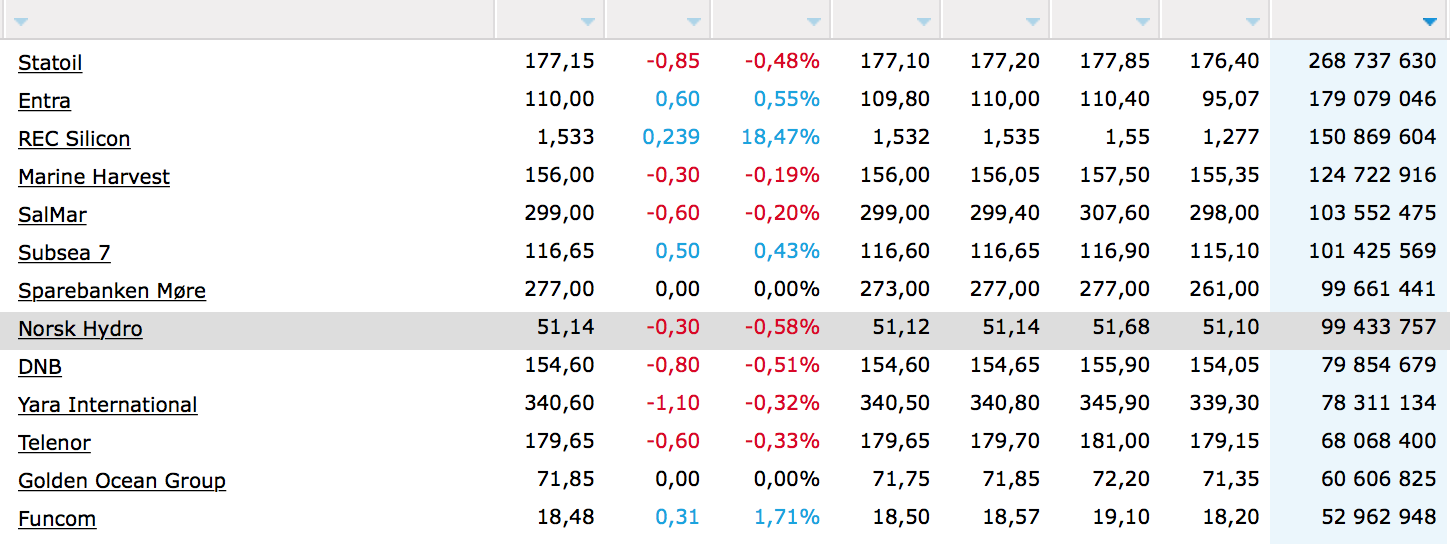Select Sparebanken Møre's value 273,00

(895, 289)
